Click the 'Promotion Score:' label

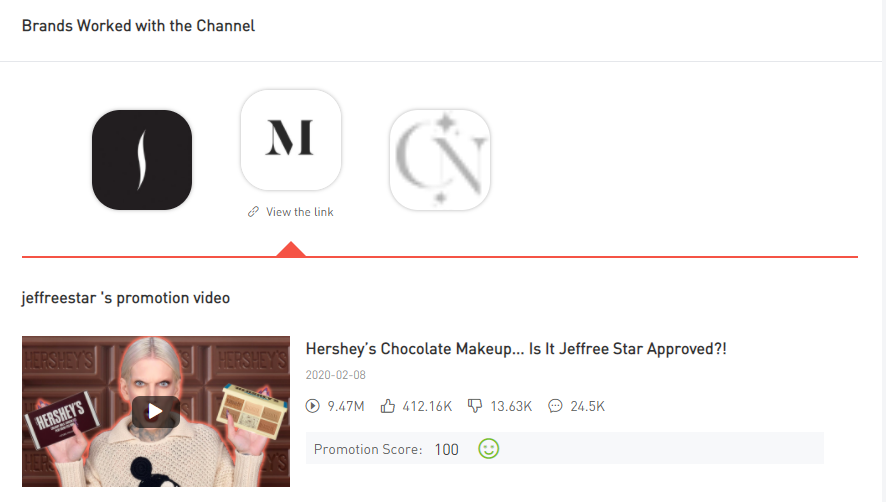[368, 449]
